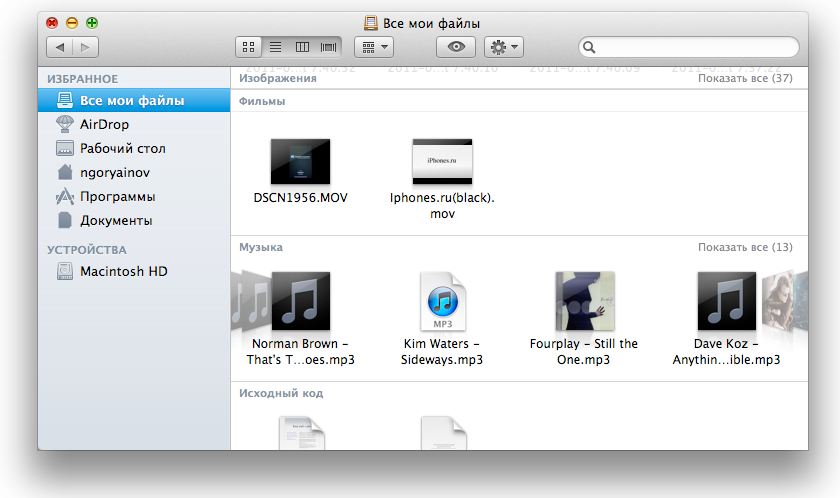
Task: Open Рабочий стол in the sidebar
Action: tap(122, 148)
